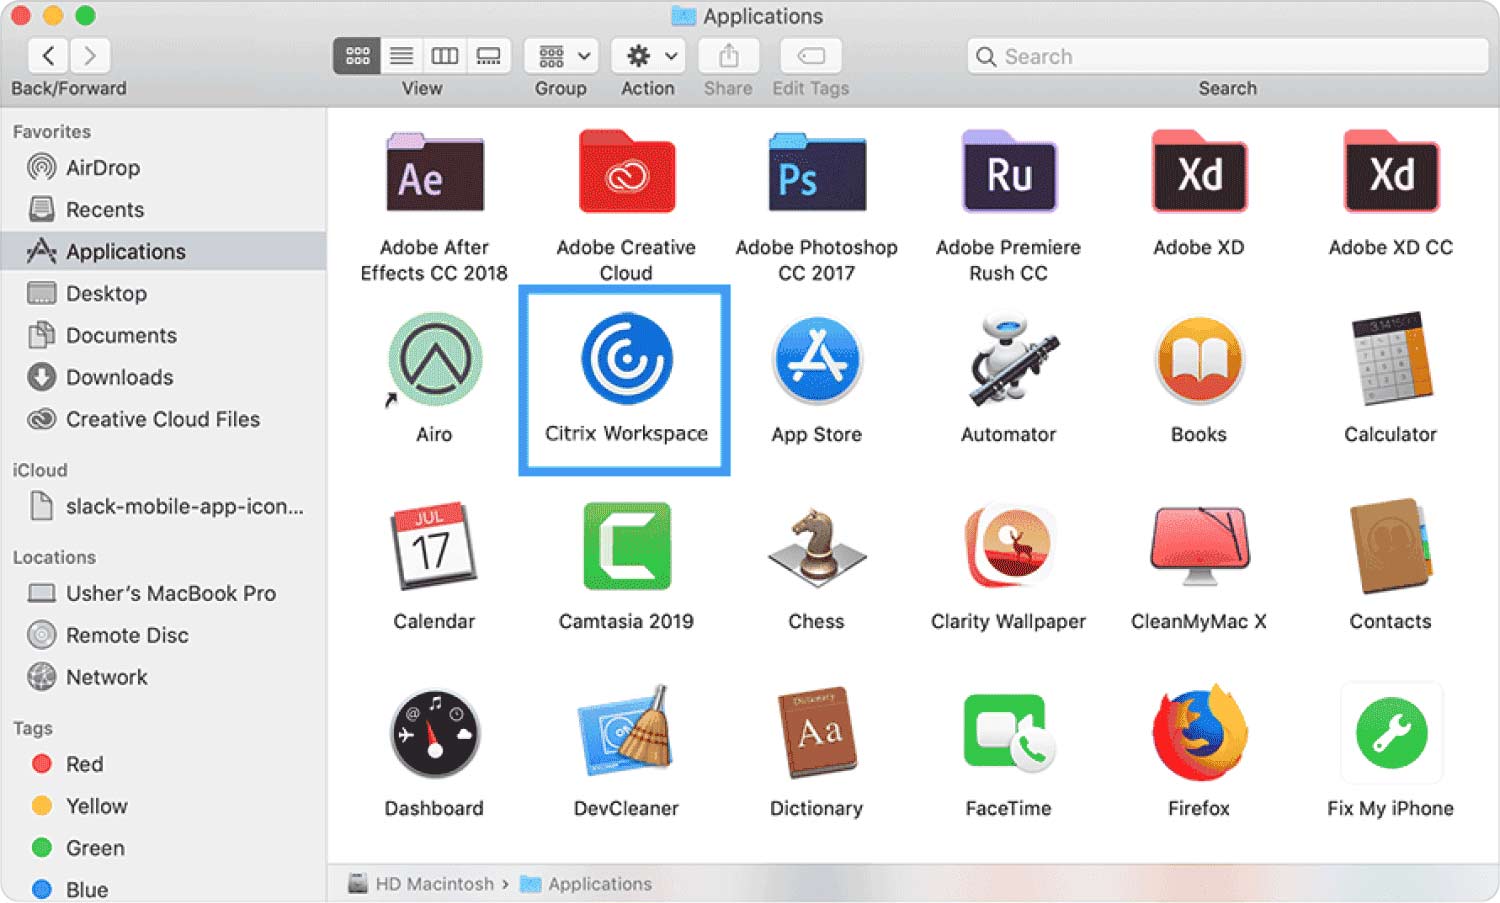Open the Action gear dropdown
This screenshot has height=903, width=1500.
tap(648, 56)
